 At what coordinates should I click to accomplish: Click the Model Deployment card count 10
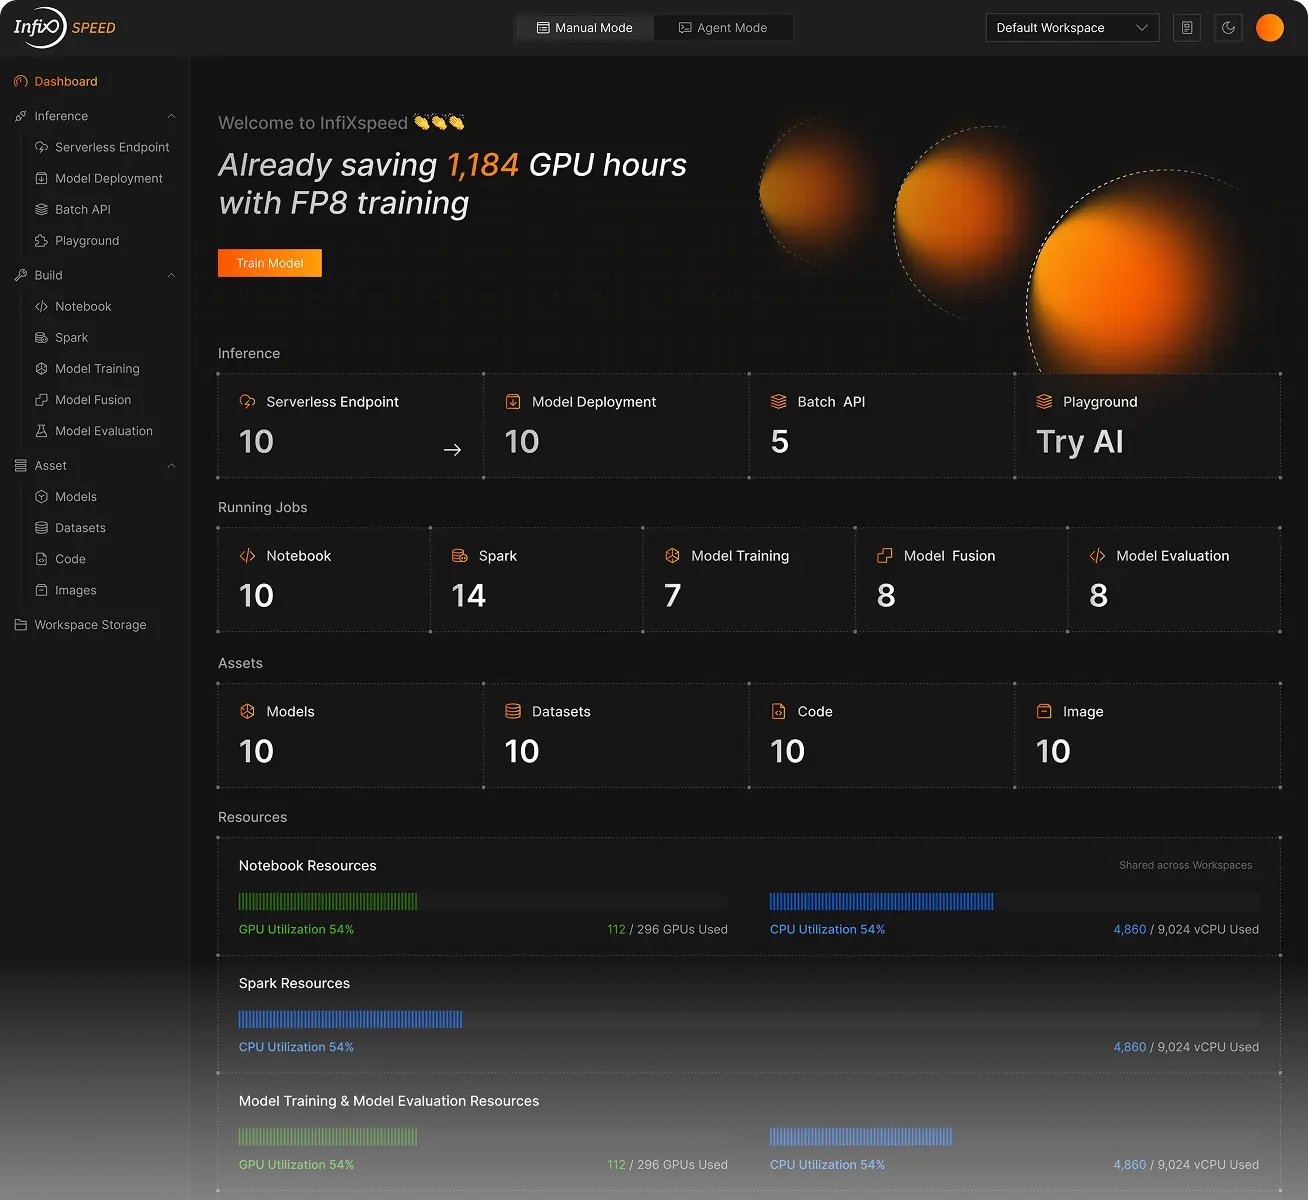pos(522,442)
